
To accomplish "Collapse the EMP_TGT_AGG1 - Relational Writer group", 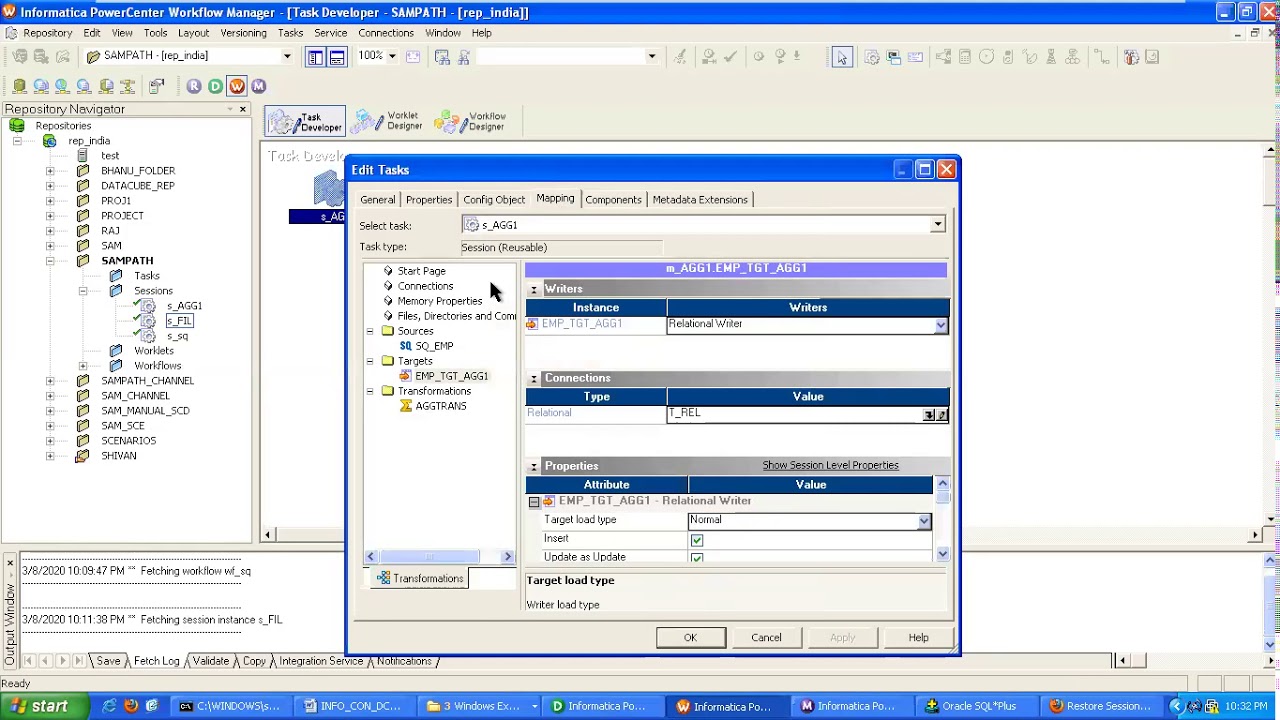I will point(534,502).
